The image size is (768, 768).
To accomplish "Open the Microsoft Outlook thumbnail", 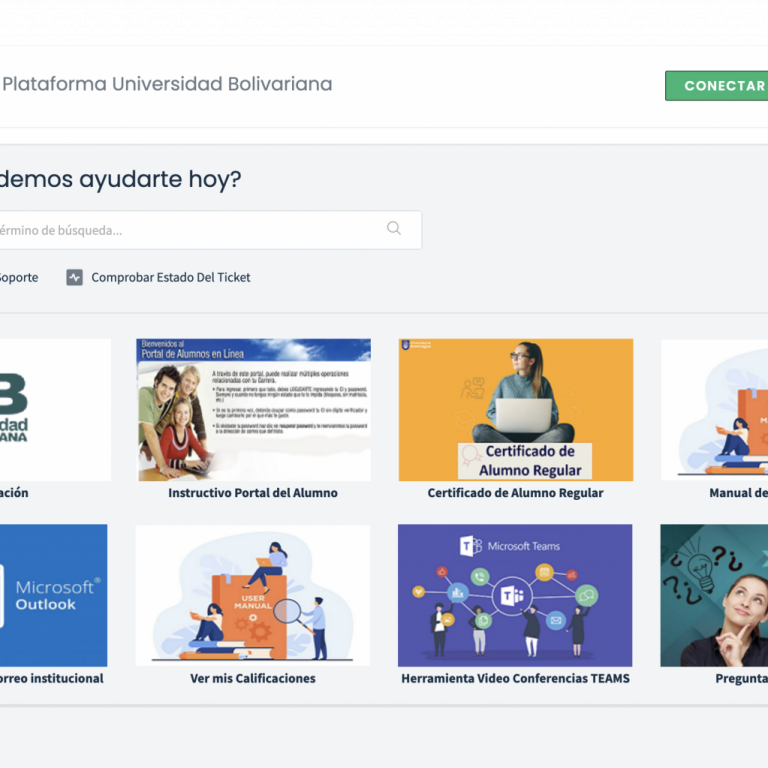I will pos(53,595).
